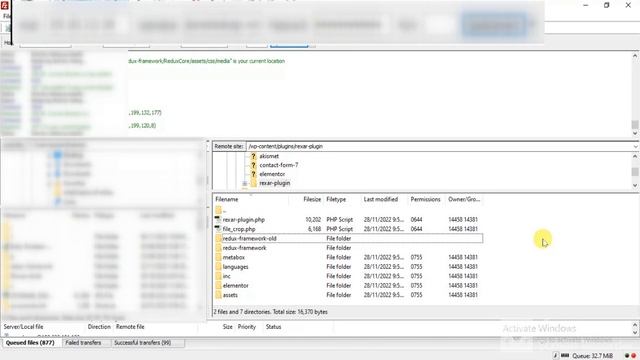Select contact-form-7 in the remote tree
This screenshot has width=640, height=360.
coord(279,165)
